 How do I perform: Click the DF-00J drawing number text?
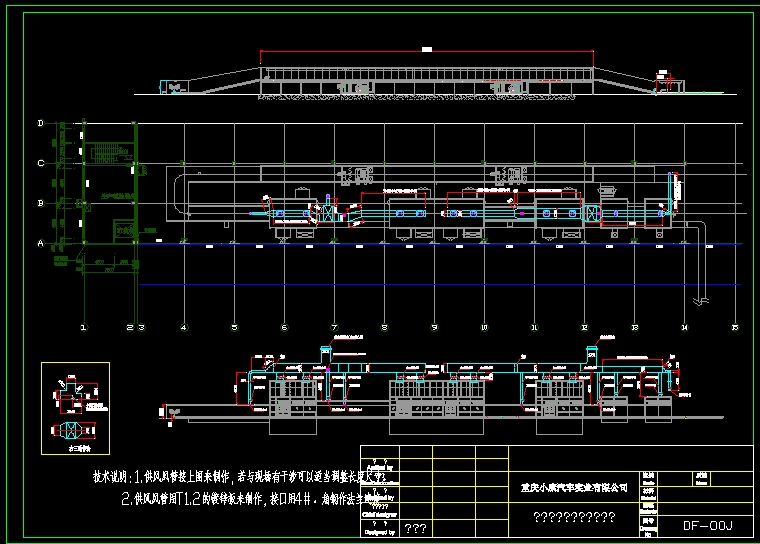708,524
